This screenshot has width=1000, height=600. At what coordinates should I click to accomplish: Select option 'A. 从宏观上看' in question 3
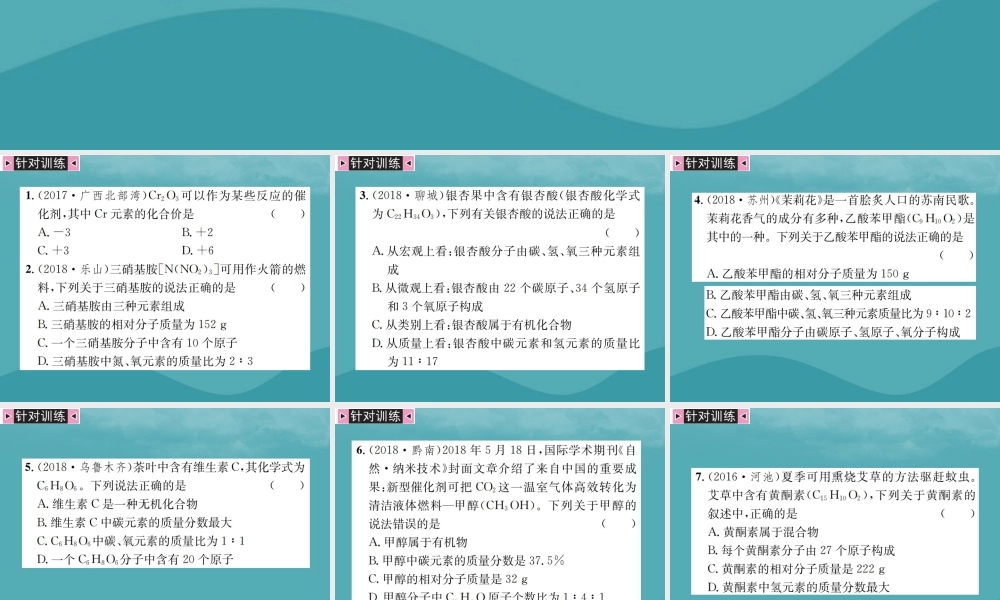506,260
